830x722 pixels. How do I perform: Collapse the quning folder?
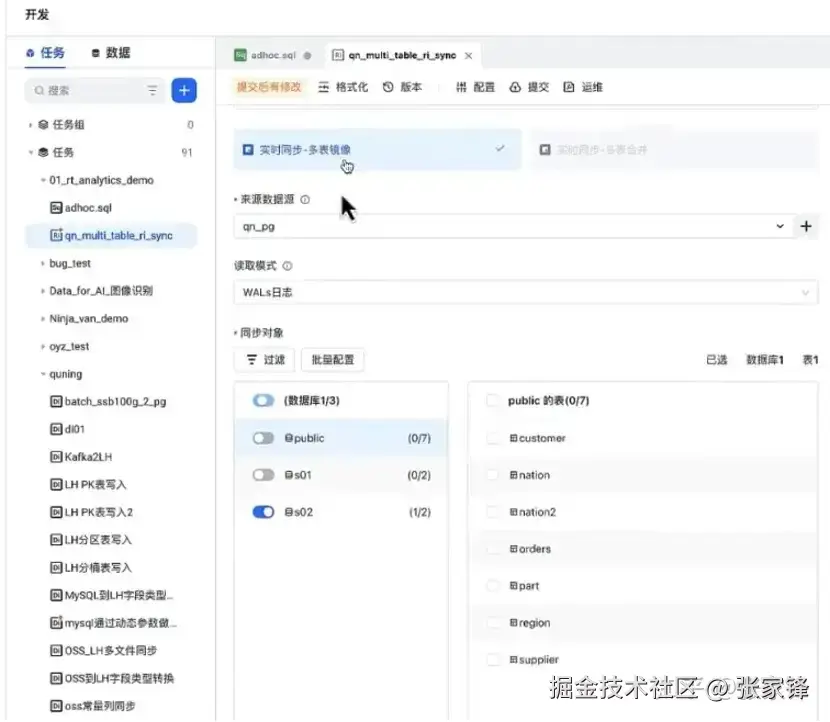(43, 374)
